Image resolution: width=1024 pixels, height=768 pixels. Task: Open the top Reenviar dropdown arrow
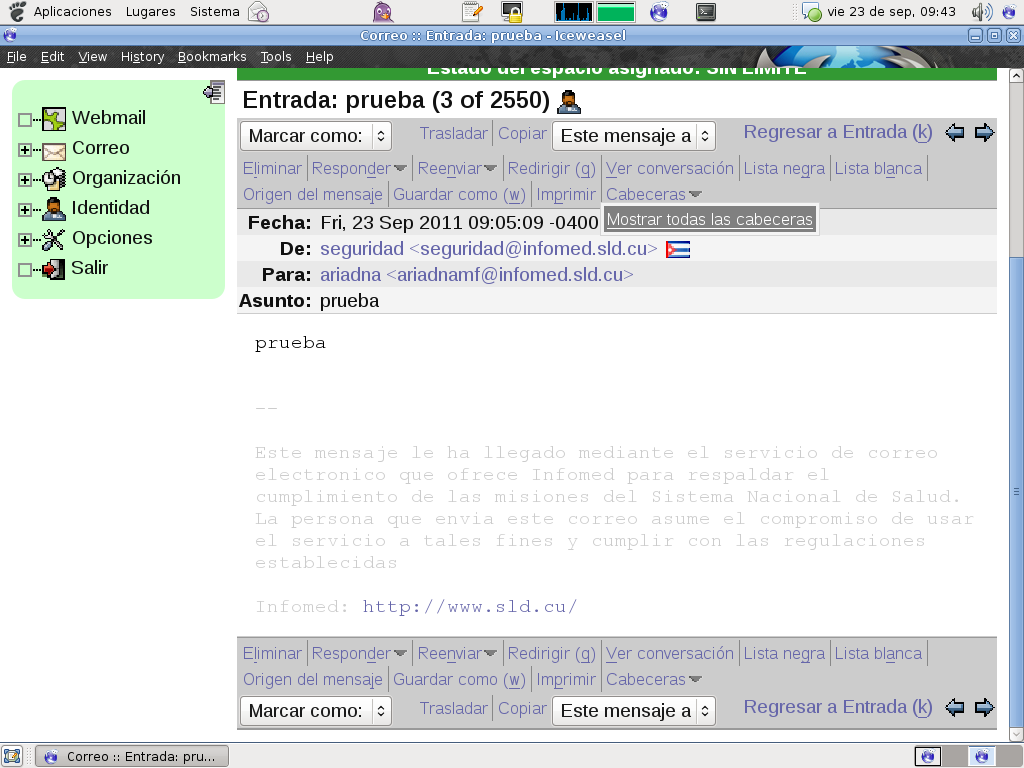point(490,169)
